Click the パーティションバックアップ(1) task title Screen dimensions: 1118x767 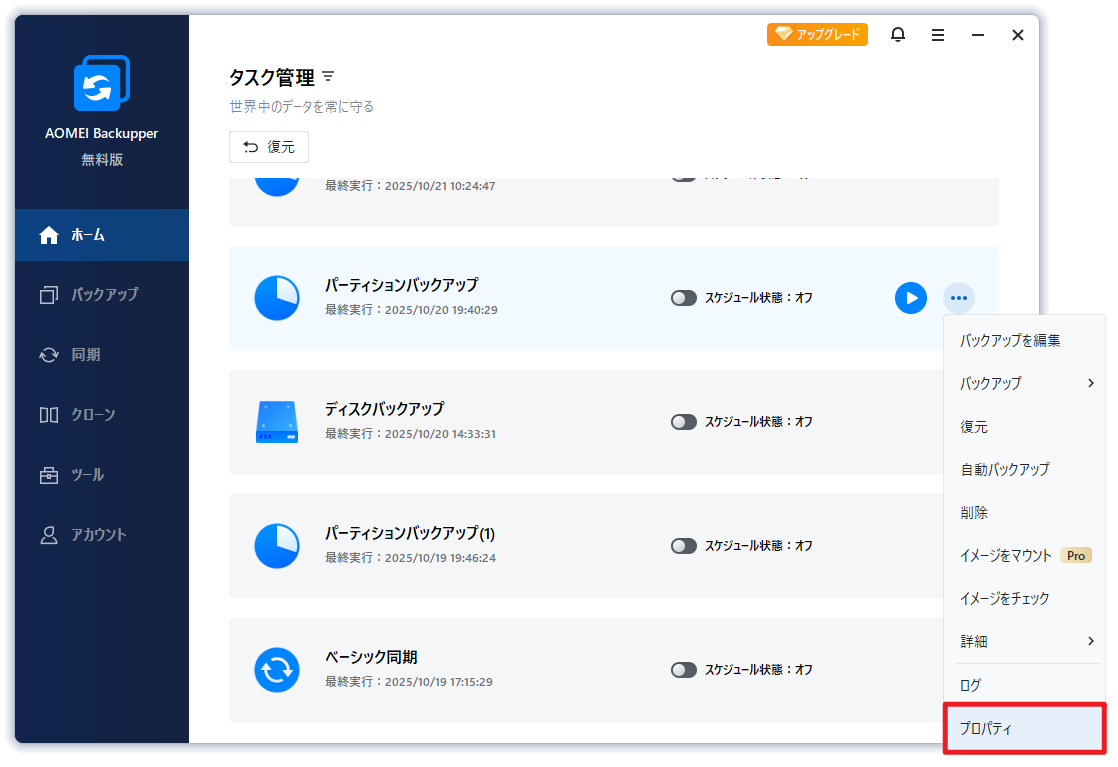pyautogui.click(x=410, y=533)
